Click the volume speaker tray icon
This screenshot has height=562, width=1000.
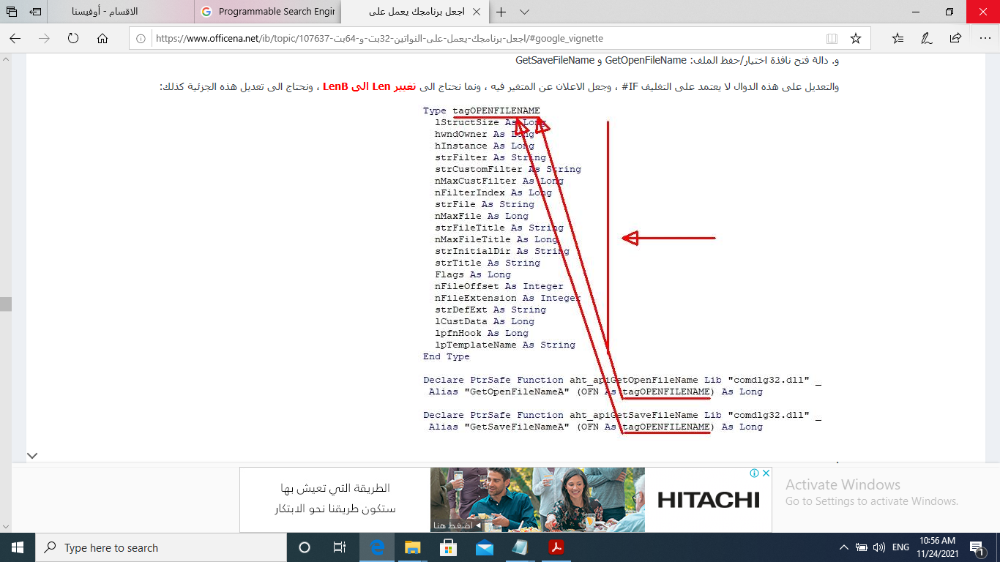pyautogui.click(x=878, y=547)
